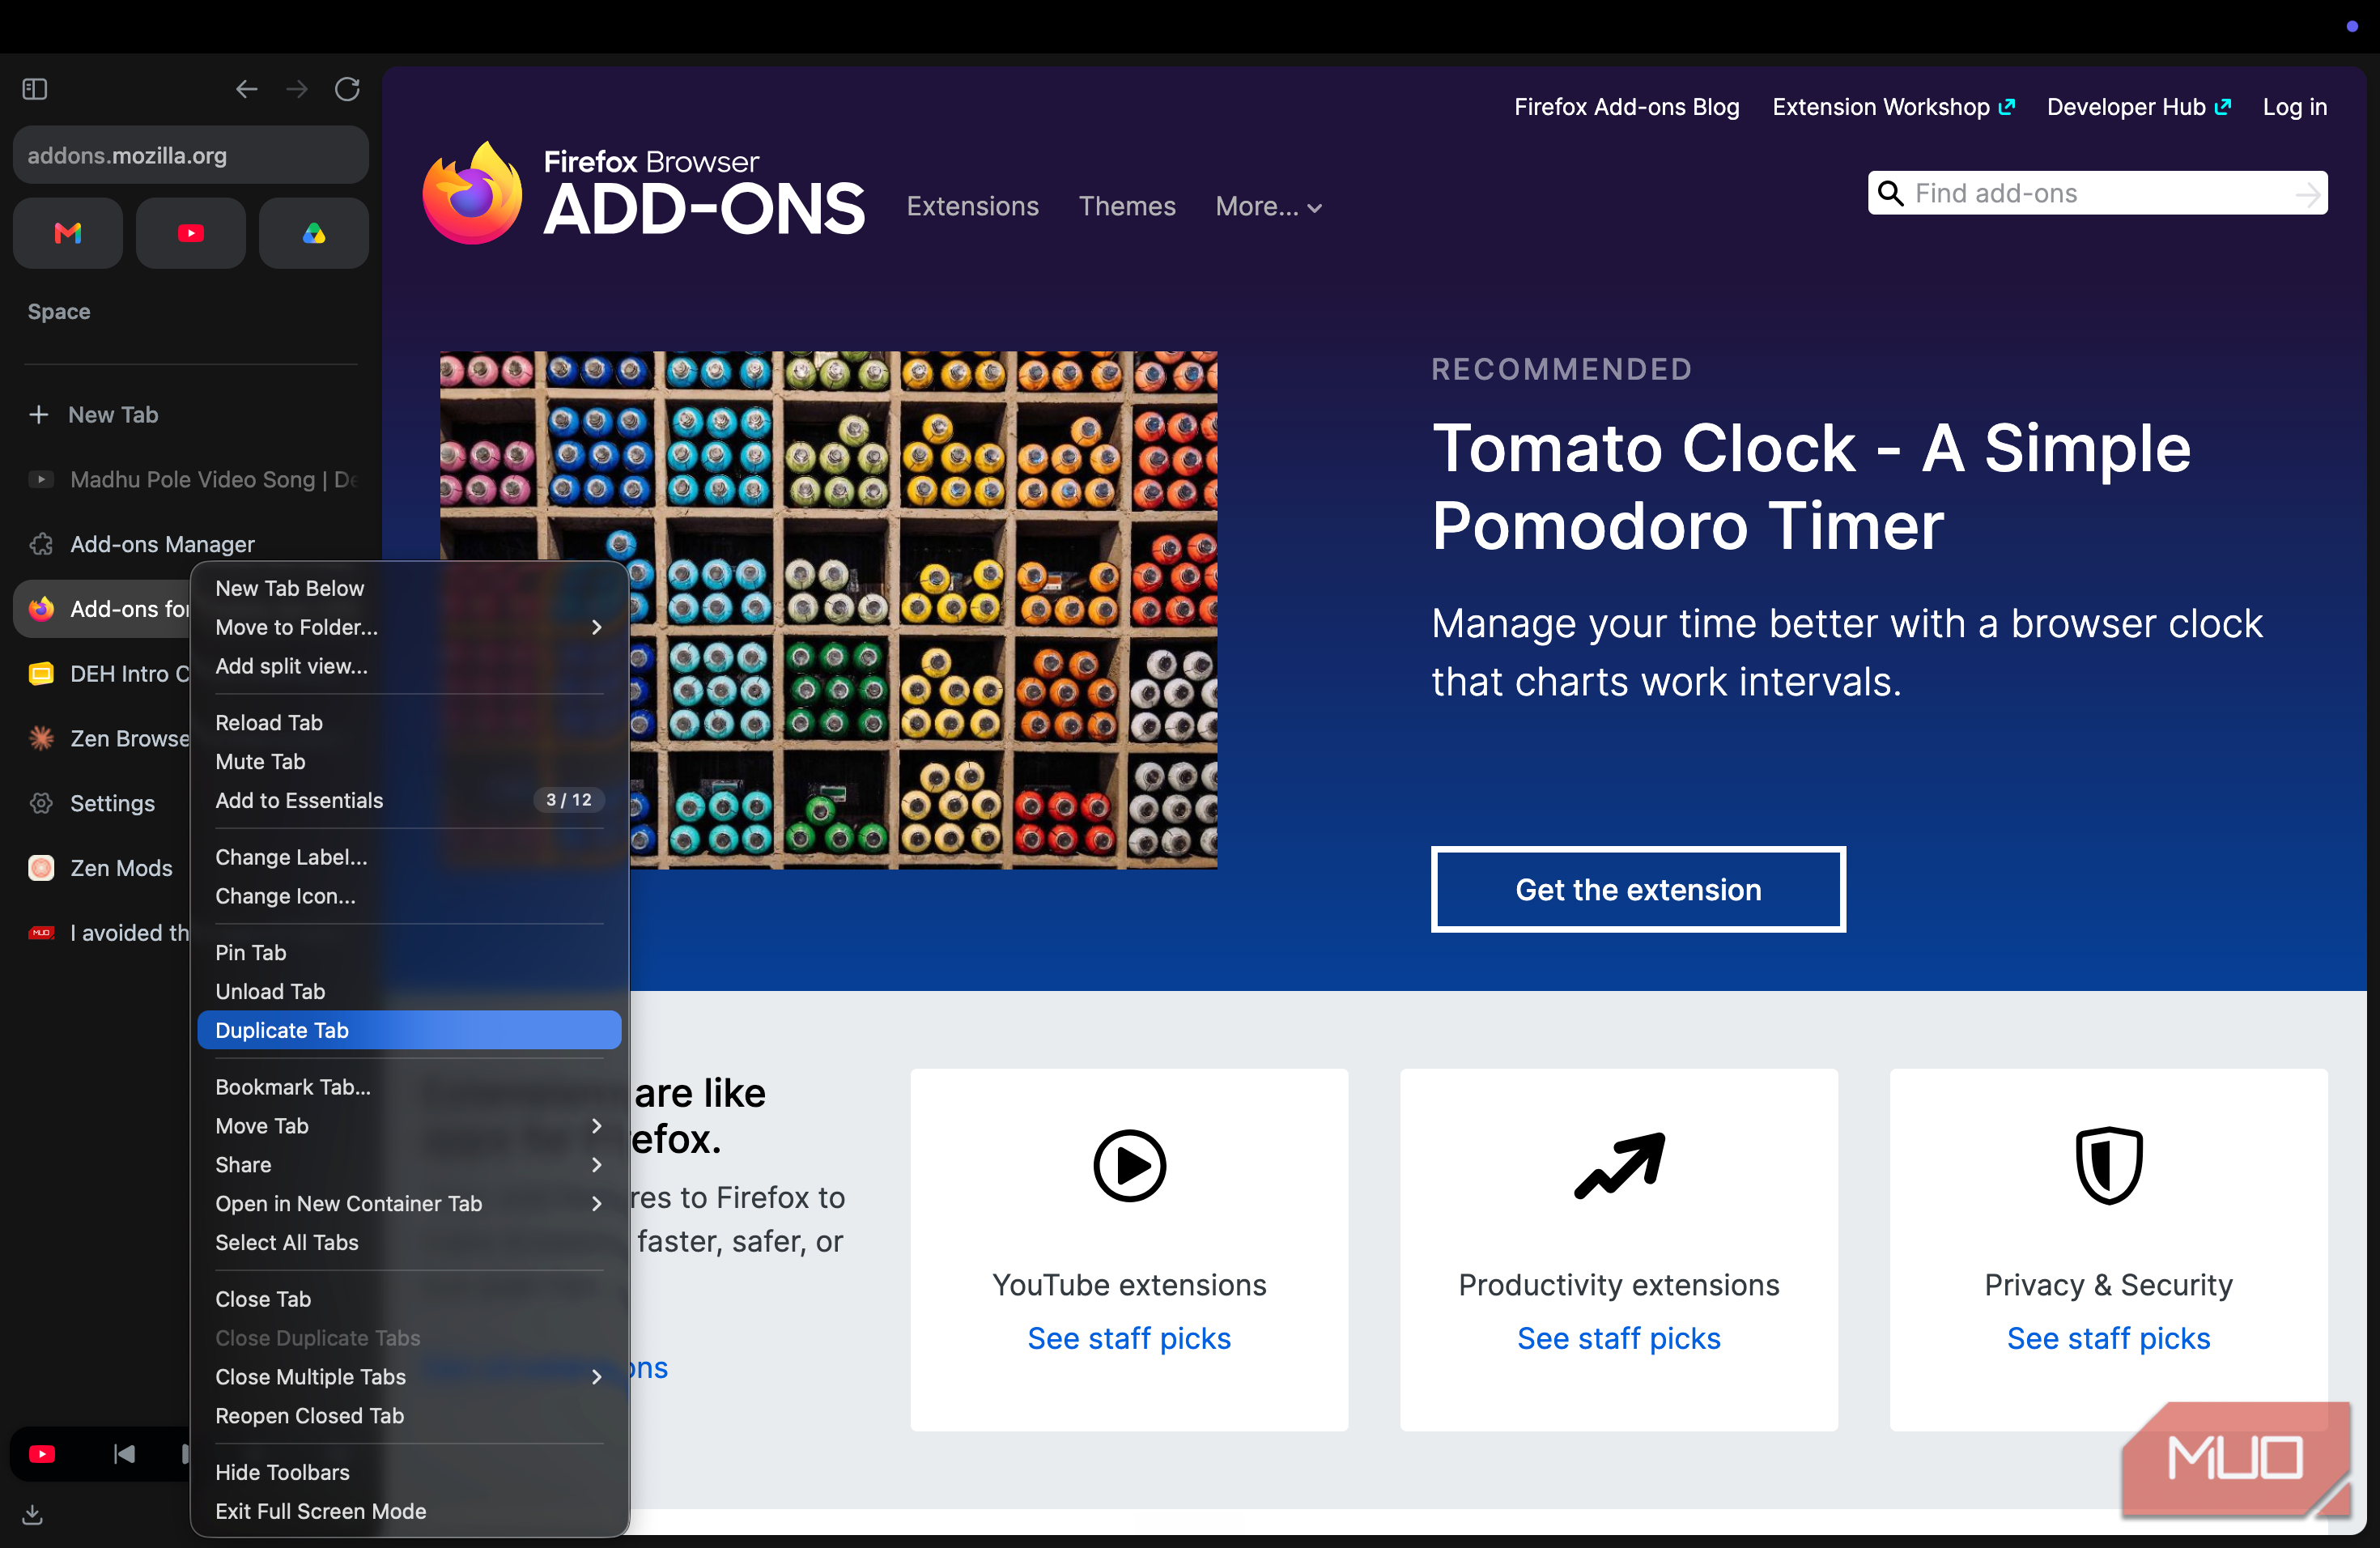Choose Reopen Closed Tab in the context menu
2380x1548 pixels.
(x=410, y=1416)
